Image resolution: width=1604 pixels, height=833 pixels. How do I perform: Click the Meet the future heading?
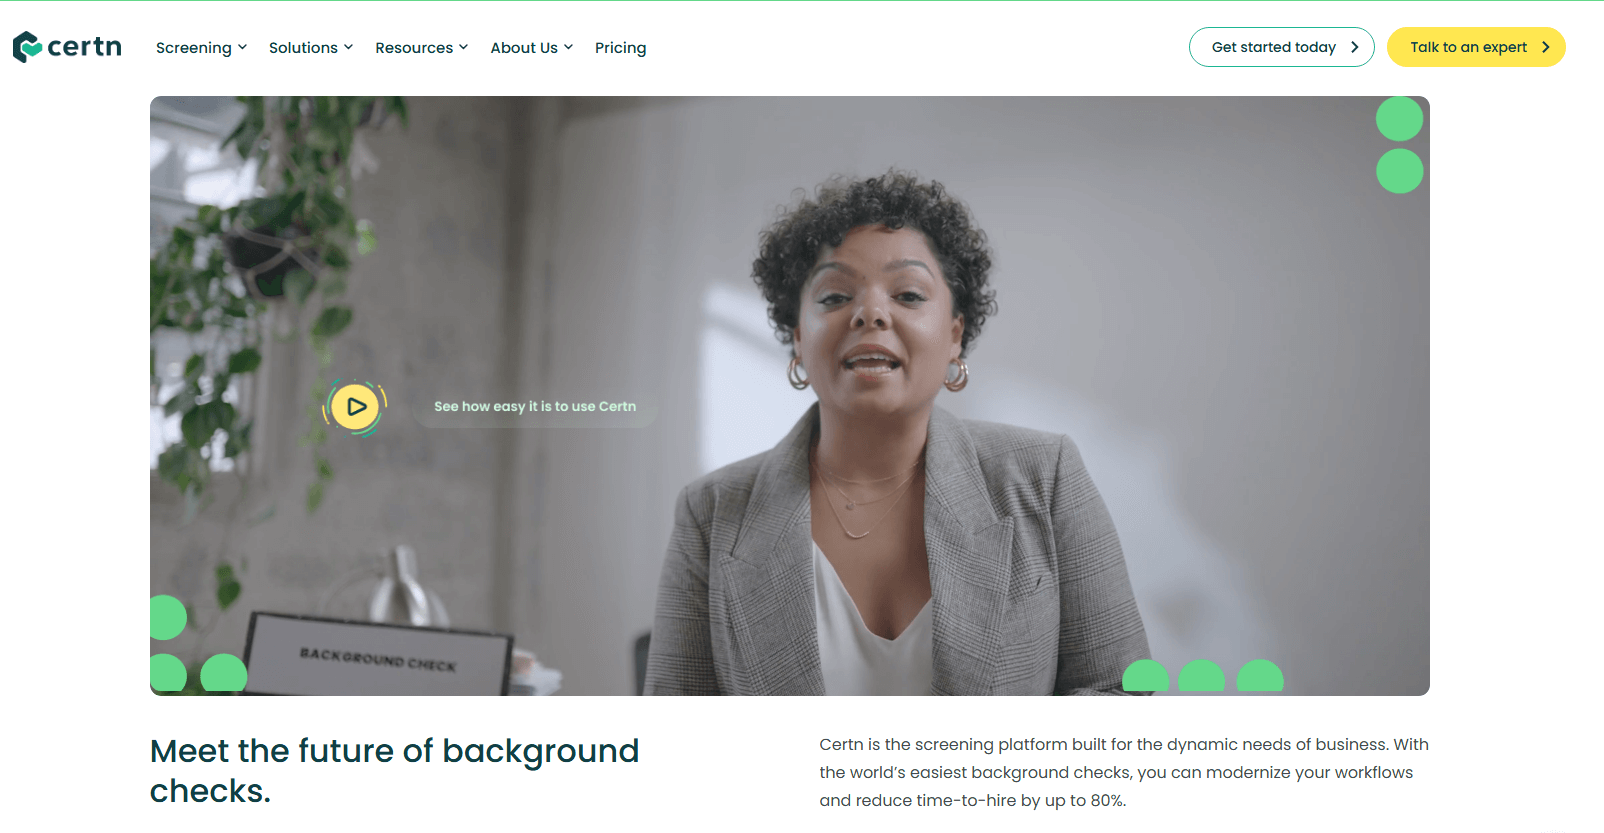point(394,770)
